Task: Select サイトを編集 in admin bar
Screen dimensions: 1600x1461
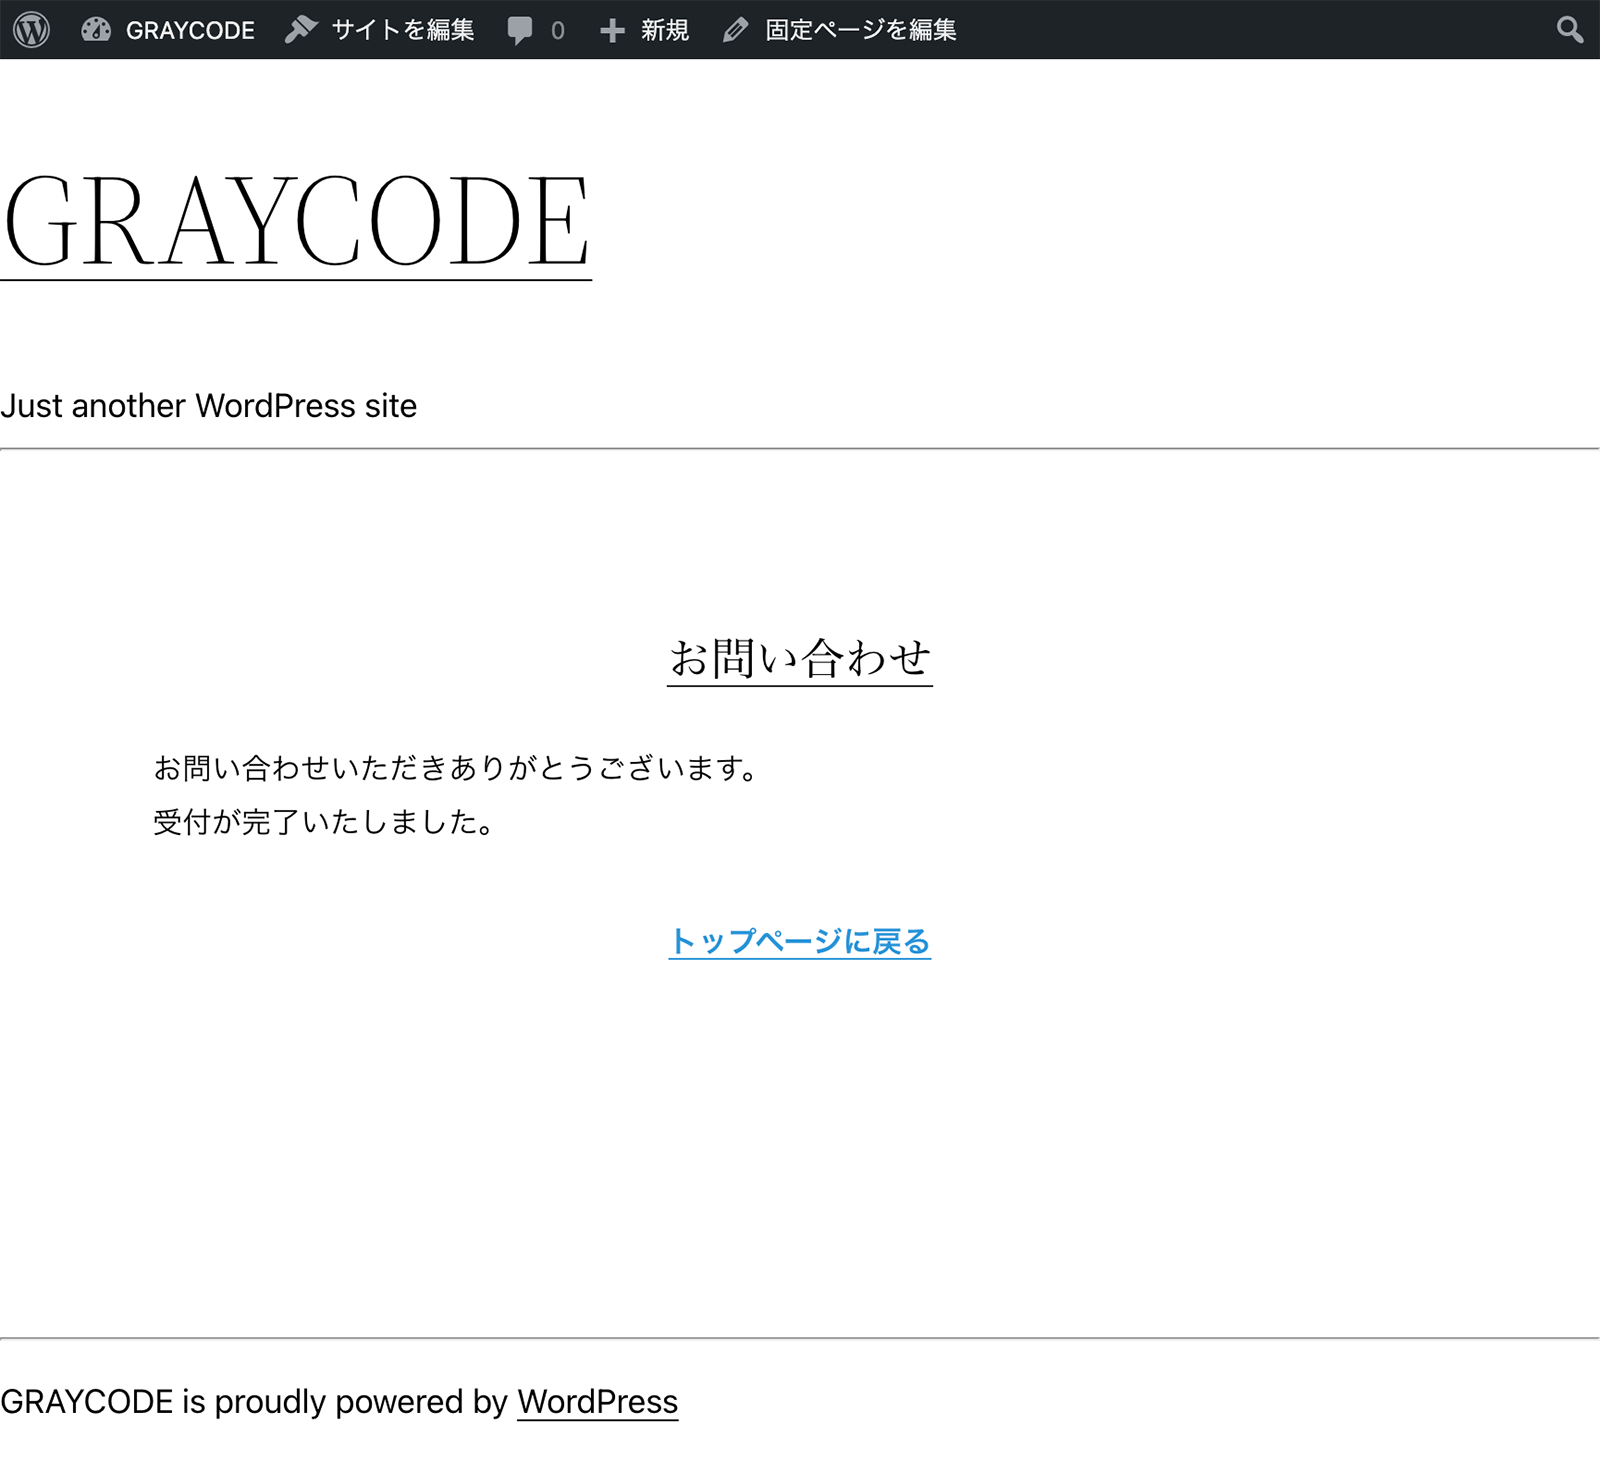Action: coord(403,30)
